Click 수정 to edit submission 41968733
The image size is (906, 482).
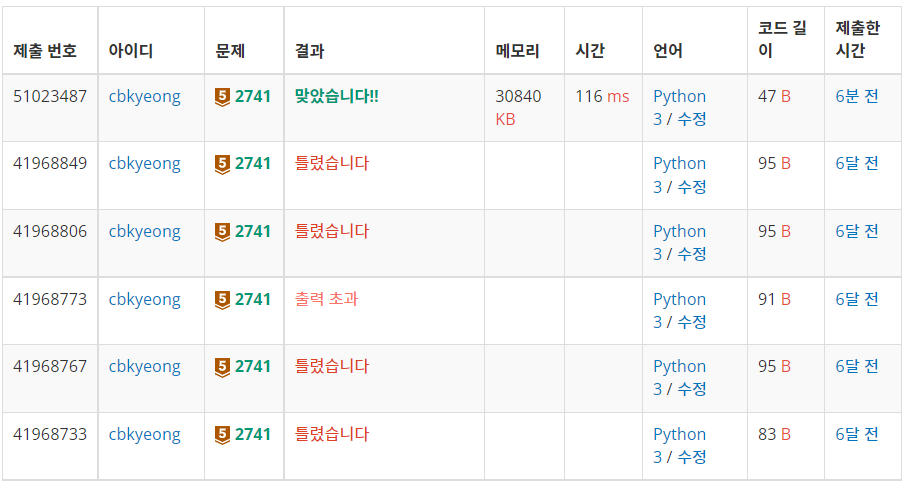tap(692, 458)
